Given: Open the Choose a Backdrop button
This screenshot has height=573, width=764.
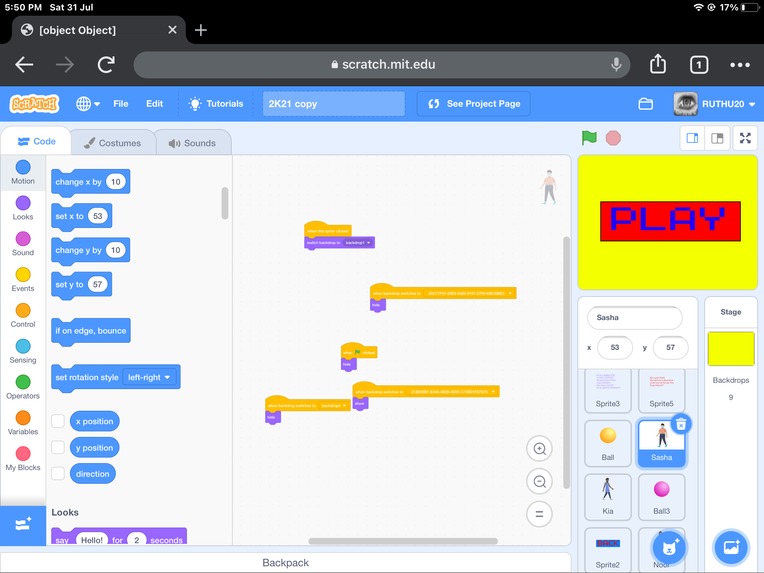Looking at the screenshot, I should (x=731, y=547).
